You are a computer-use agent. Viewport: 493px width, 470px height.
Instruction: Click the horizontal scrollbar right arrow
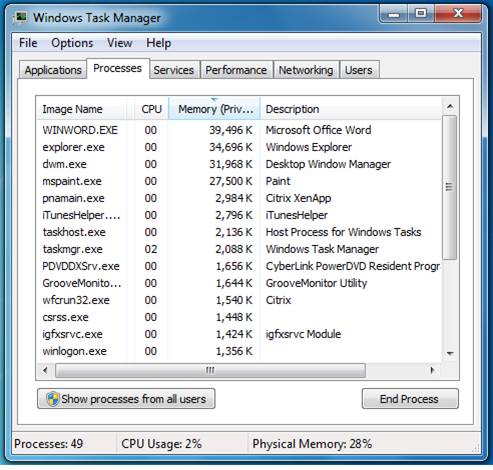pos(432,370)
